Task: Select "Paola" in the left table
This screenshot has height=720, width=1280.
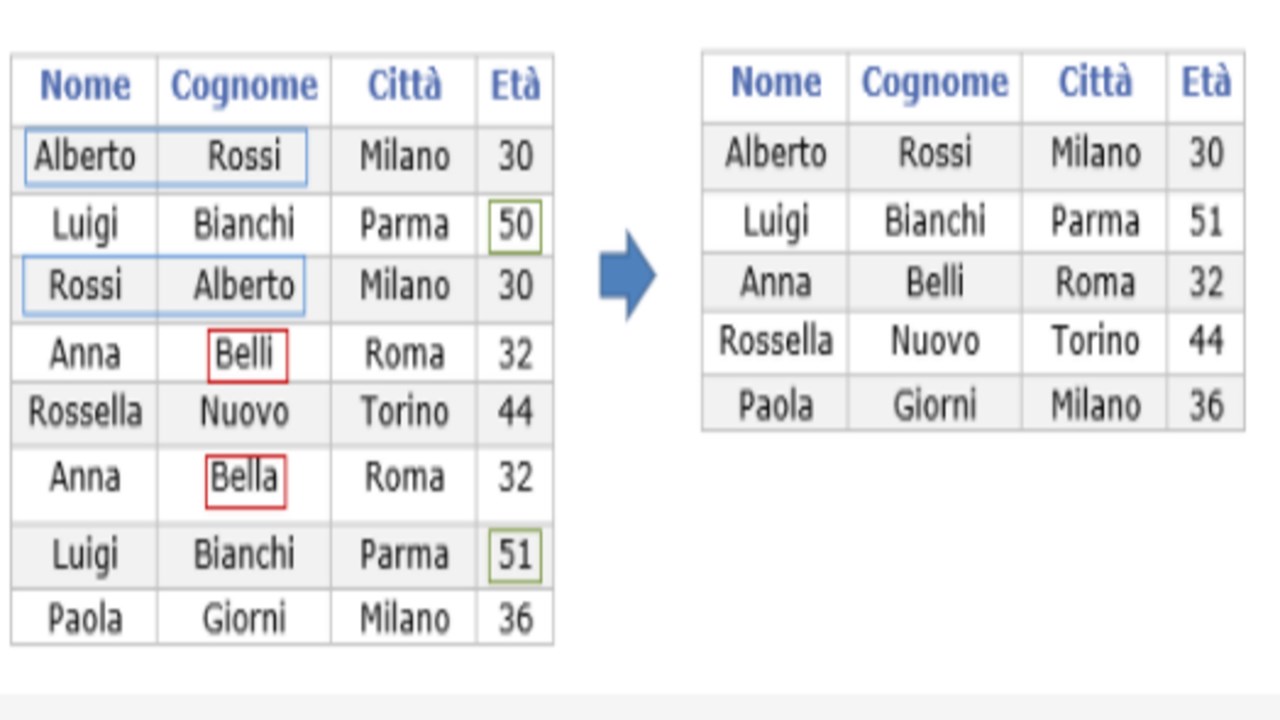Action: click(x=85, y=619)
